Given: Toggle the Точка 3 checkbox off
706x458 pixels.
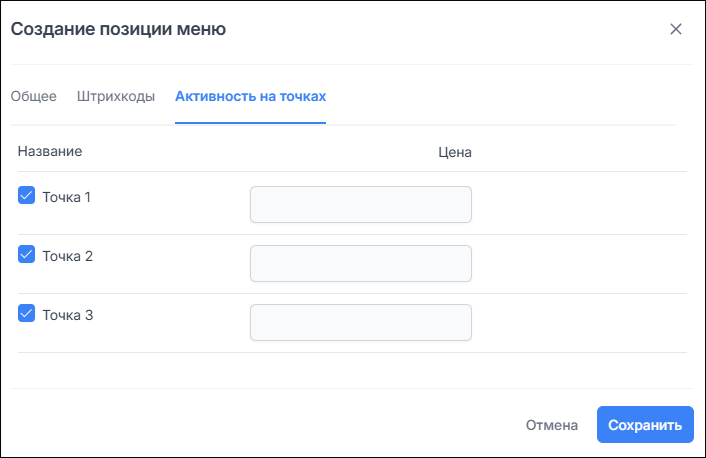Looking at the screenshot, I should pos(27,314).
